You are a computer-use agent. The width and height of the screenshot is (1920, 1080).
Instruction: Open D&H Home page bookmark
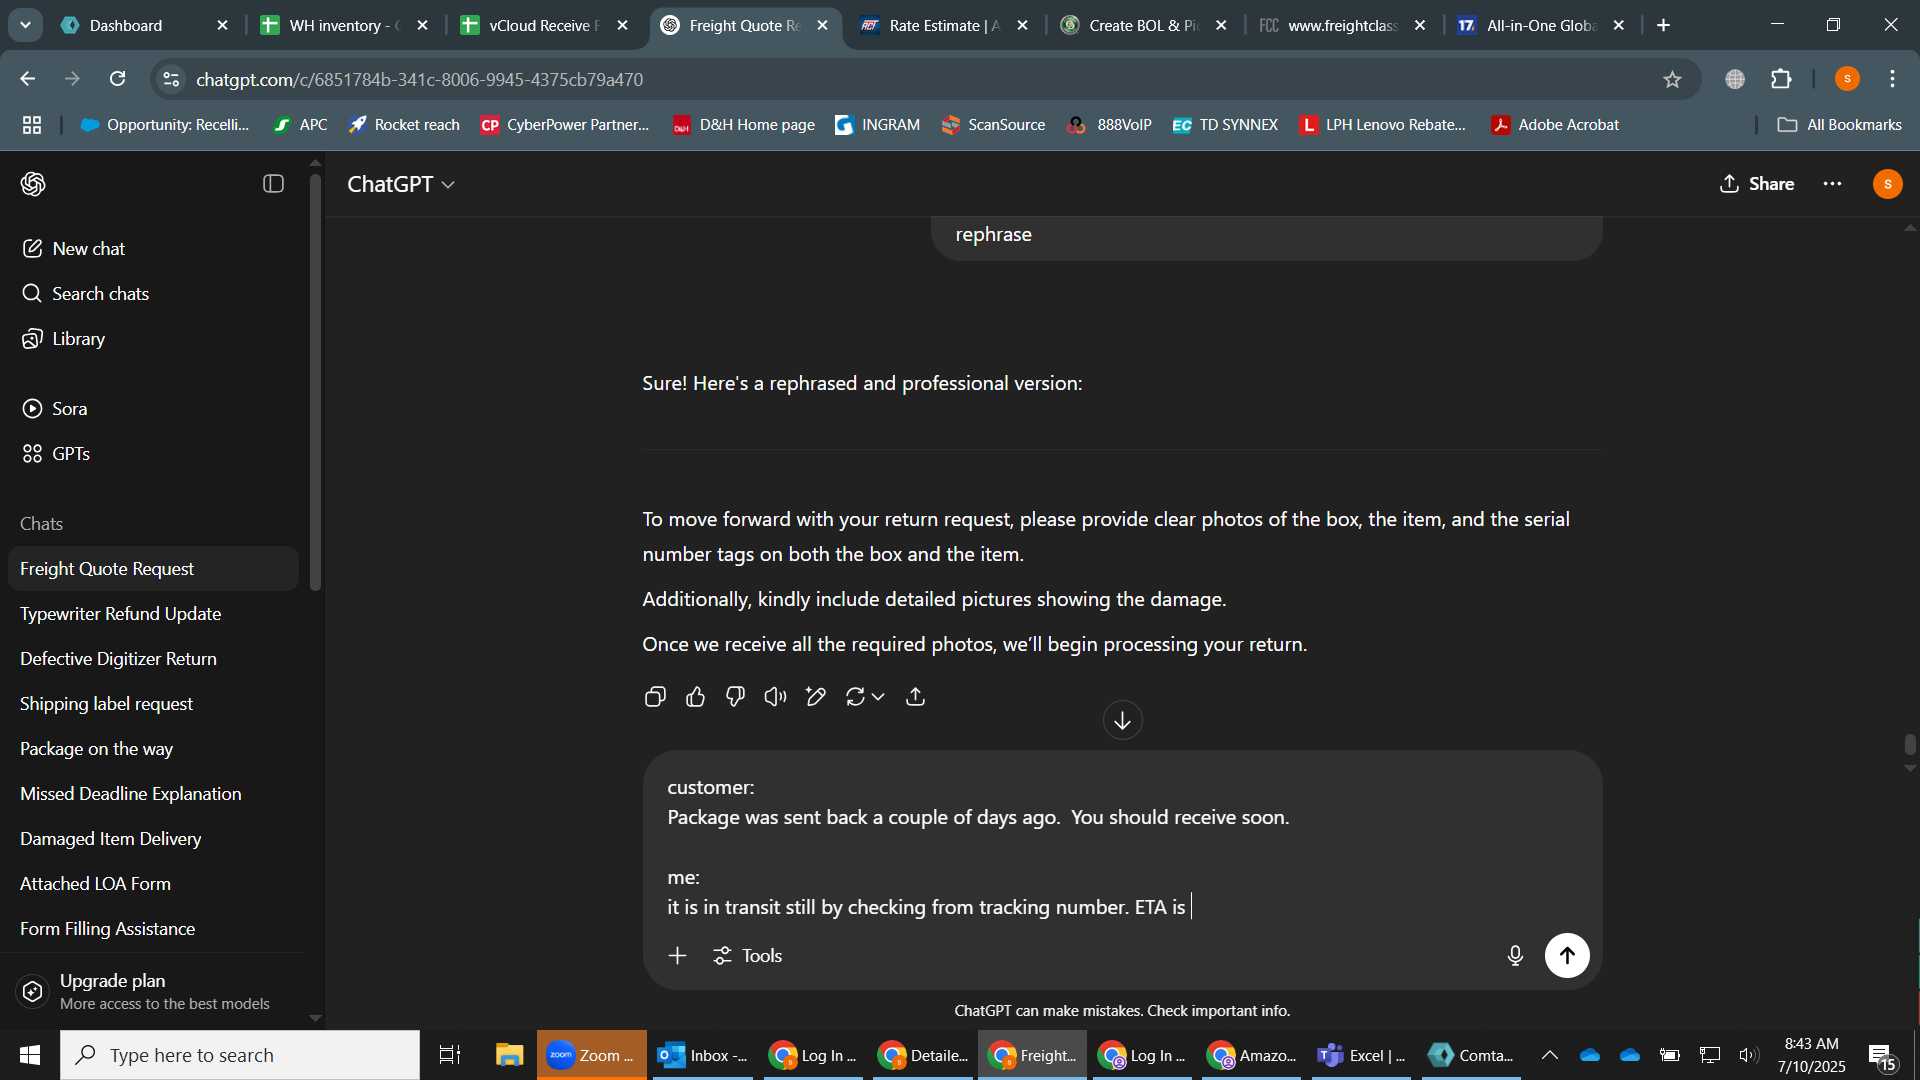click(743, 125)
